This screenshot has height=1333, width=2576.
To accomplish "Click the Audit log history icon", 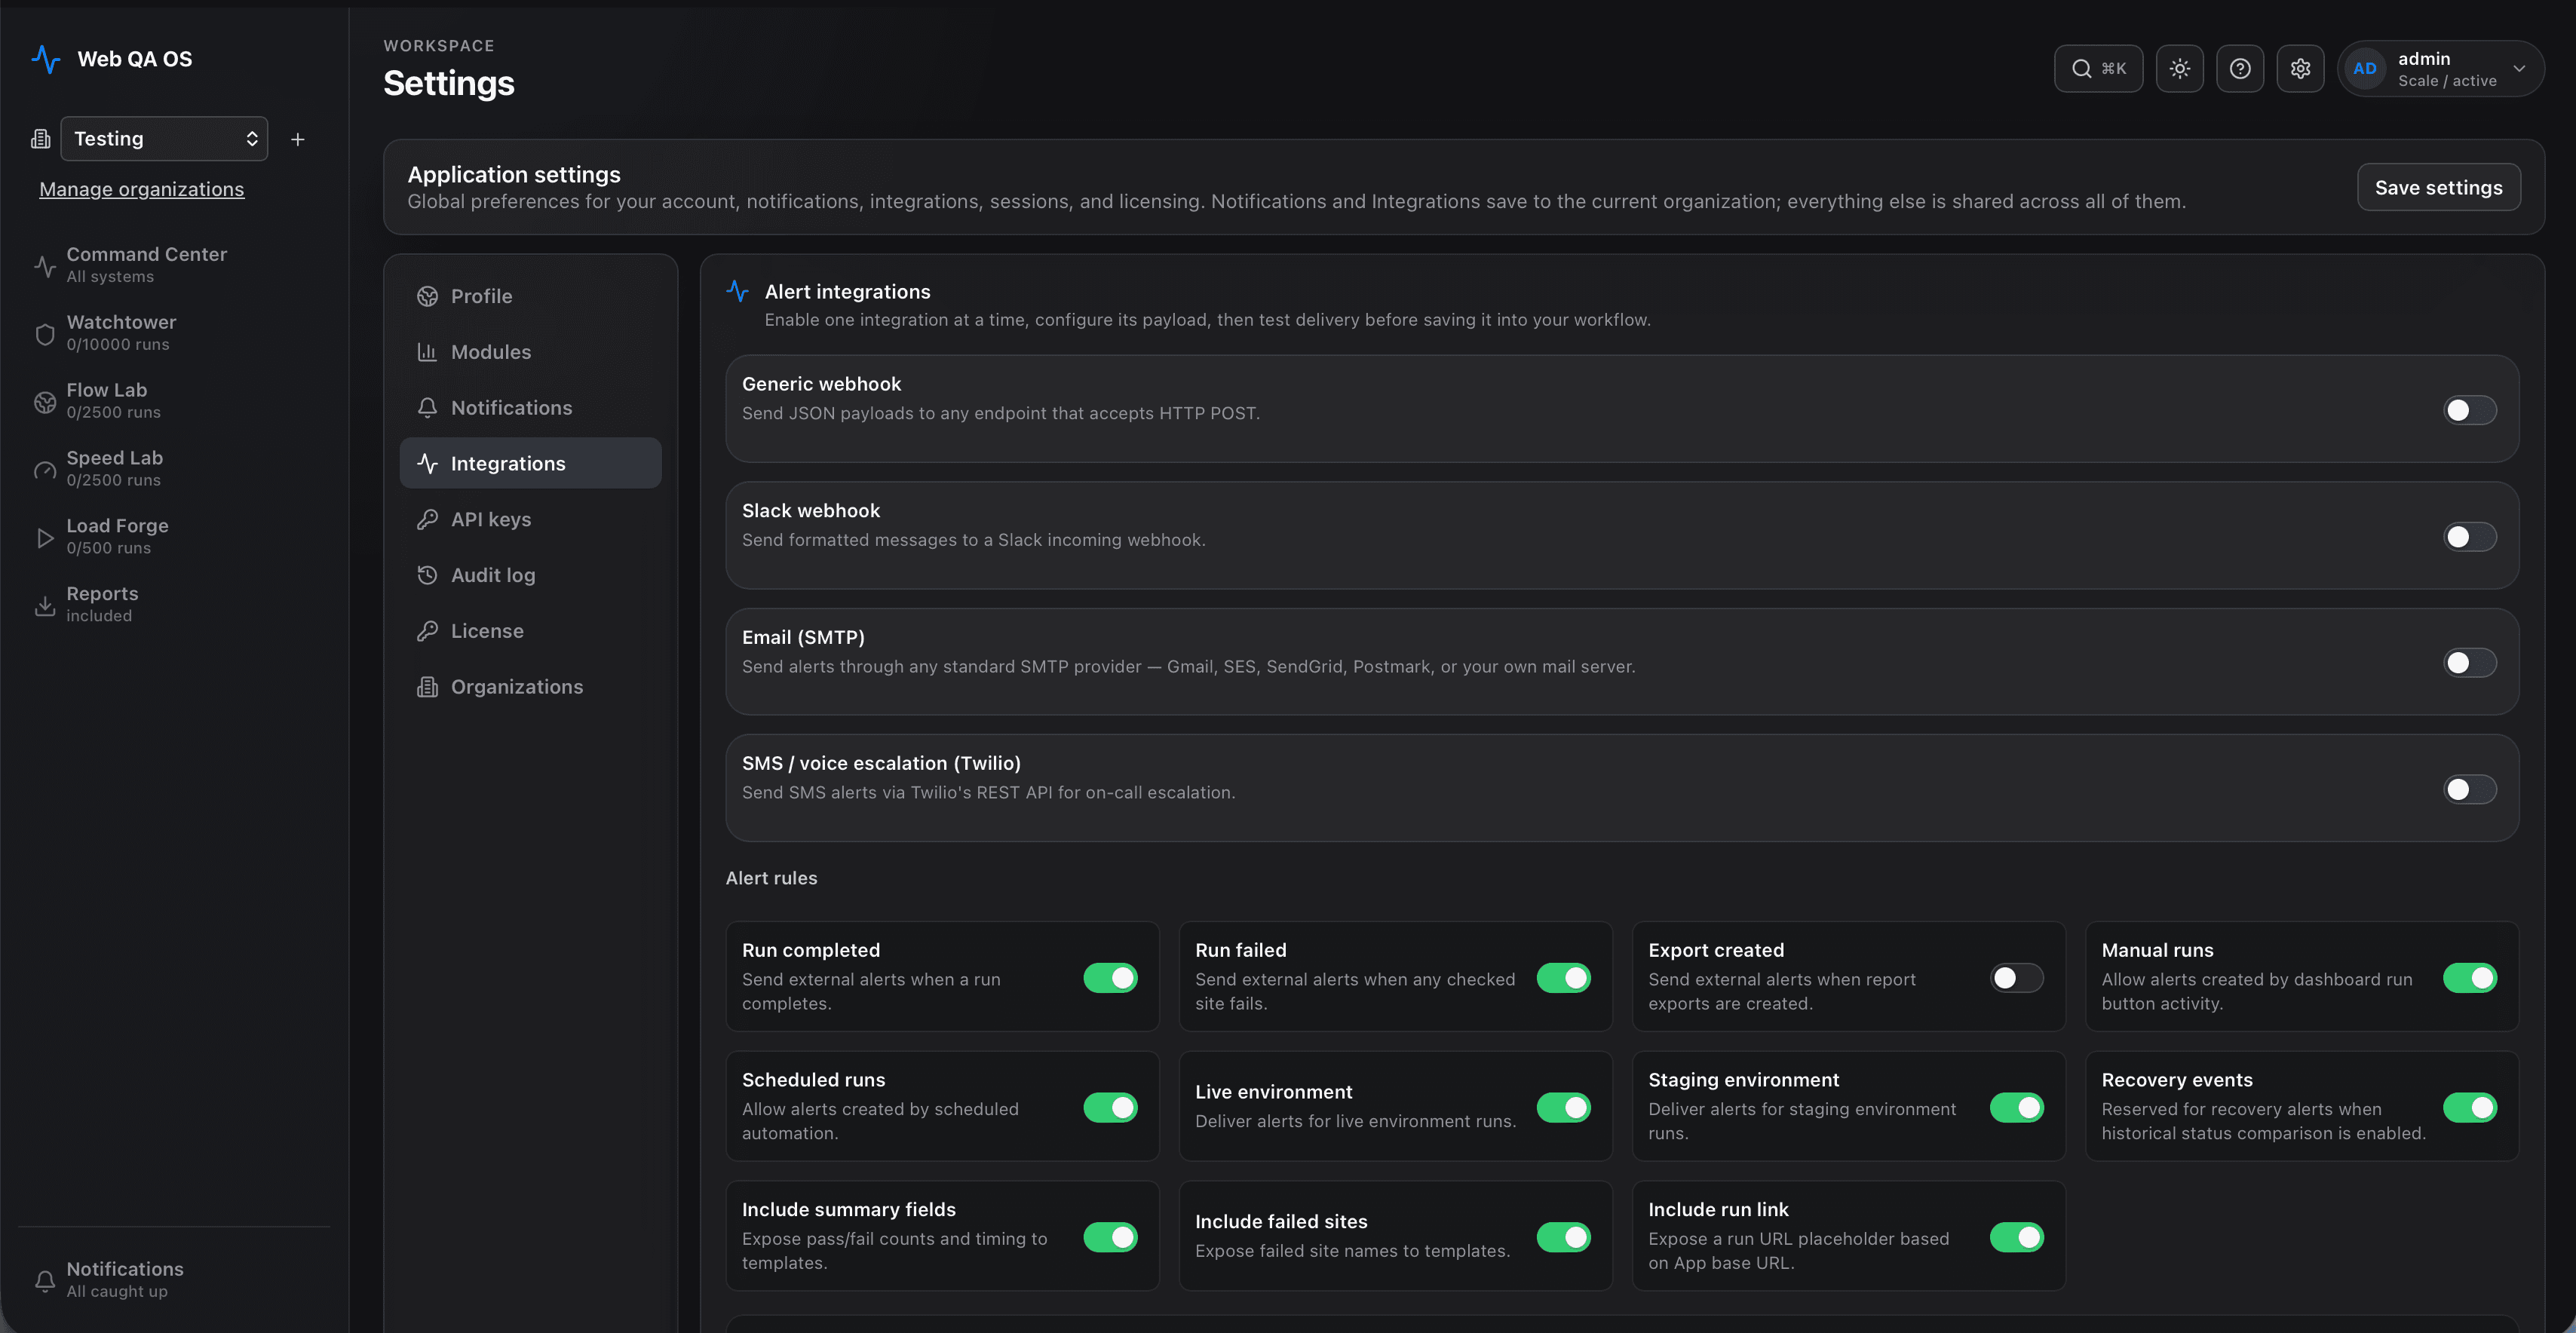I will (427, 575).
